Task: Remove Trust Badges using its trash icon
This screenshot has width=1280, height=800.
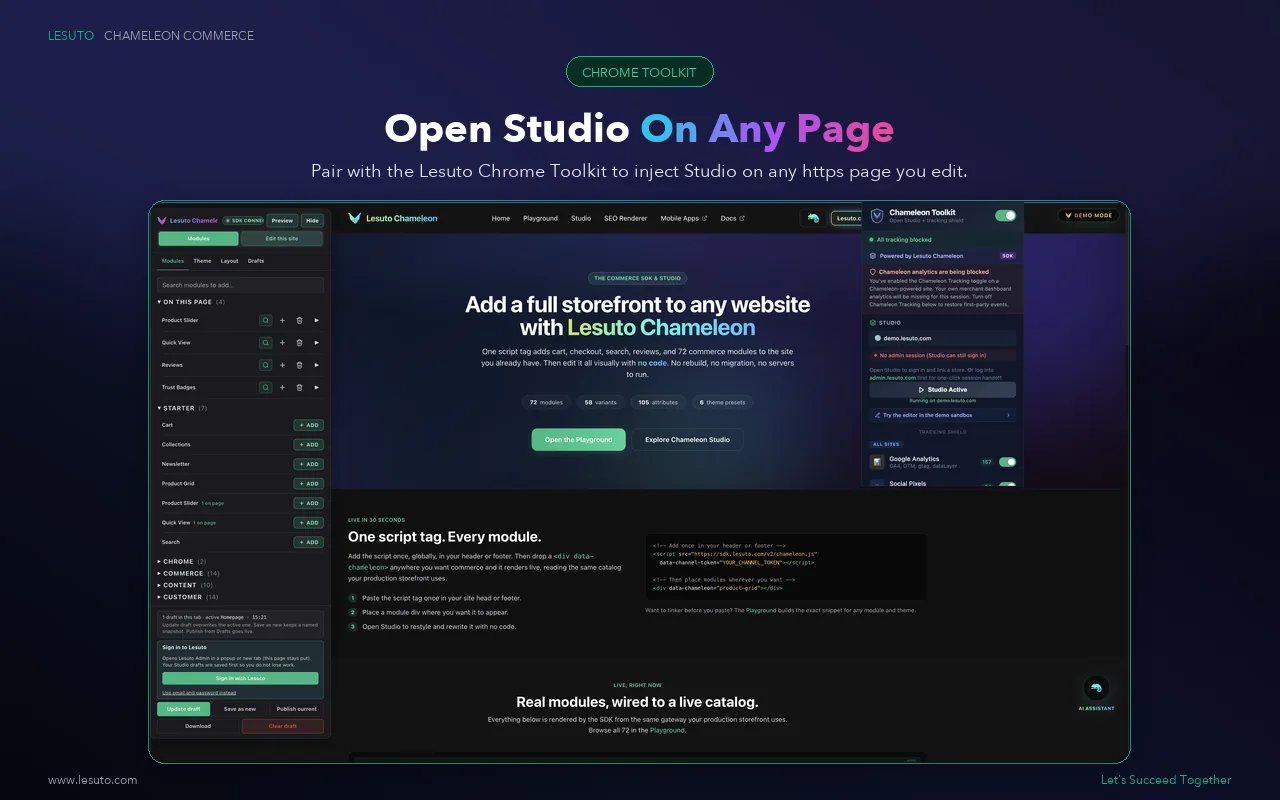Action: tap(299, 387)
